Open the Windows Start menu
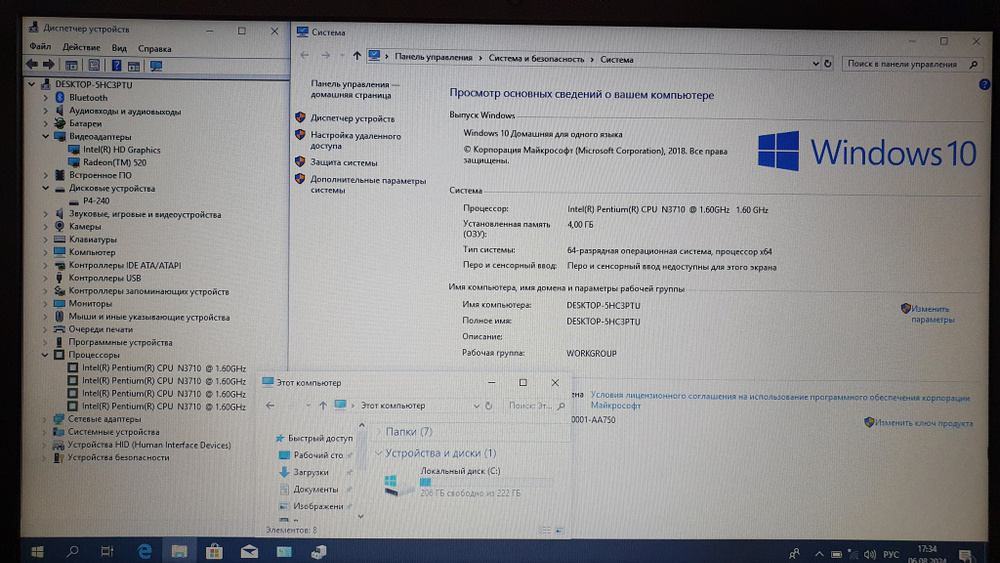1000x563 pixels. pyautogui.click(x=37, y=552)
